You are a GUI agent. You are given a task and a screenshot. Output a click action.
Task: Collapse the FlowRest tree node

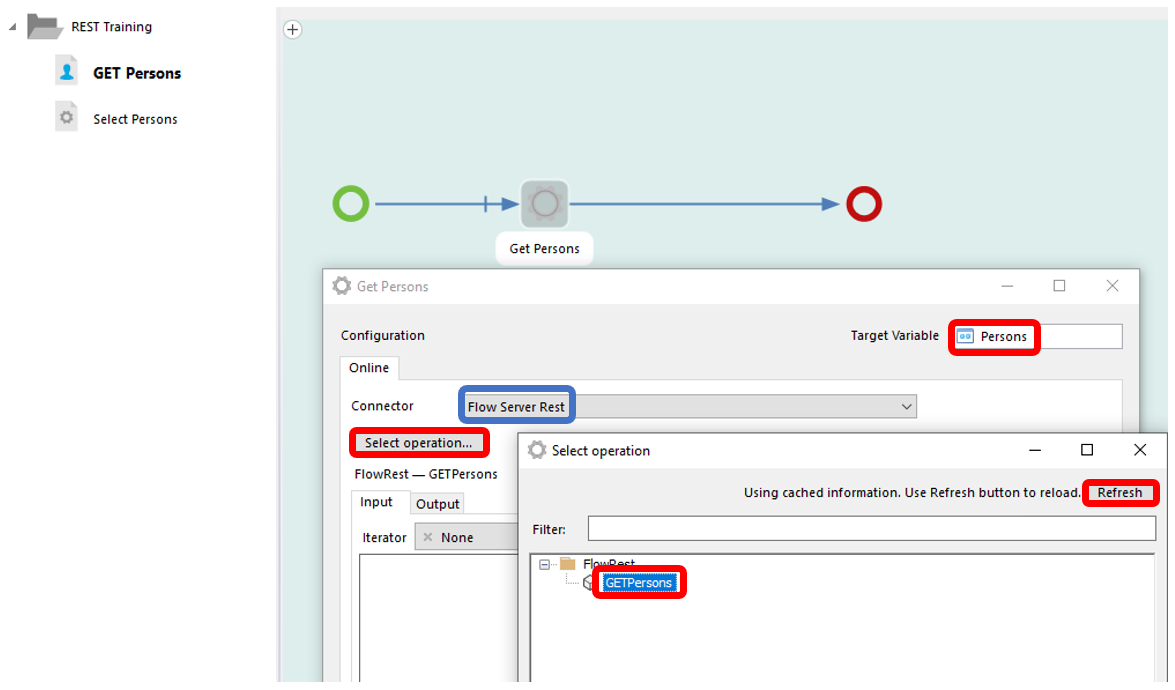click(545, 564)
